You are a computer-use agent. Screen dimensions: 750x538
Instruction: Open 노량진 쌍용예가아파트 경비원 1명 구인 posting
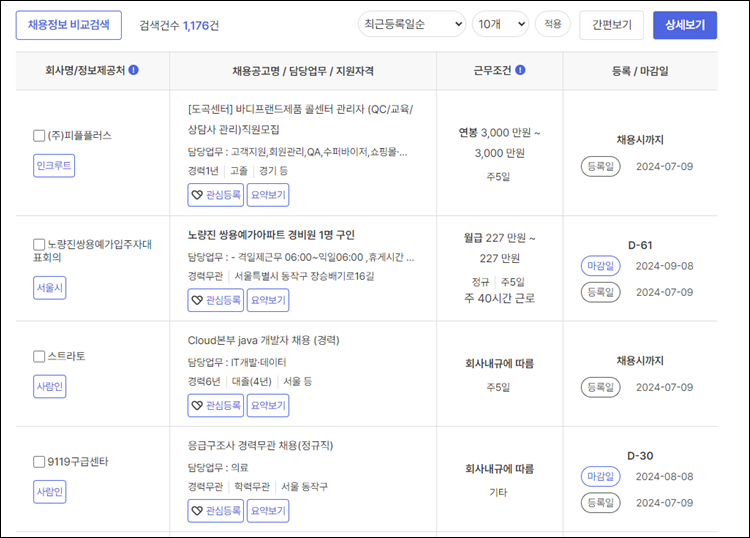271,235
